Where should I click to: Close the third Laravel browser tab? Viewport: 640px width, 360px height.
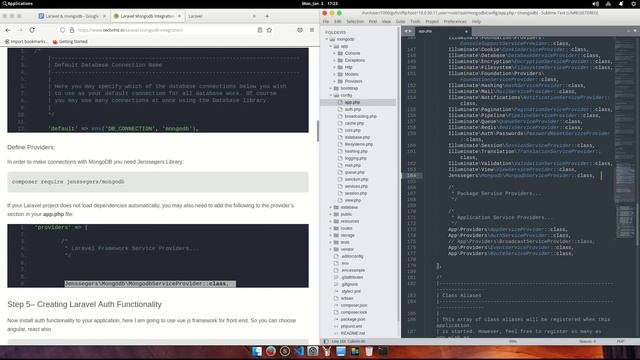coord(254,16)
